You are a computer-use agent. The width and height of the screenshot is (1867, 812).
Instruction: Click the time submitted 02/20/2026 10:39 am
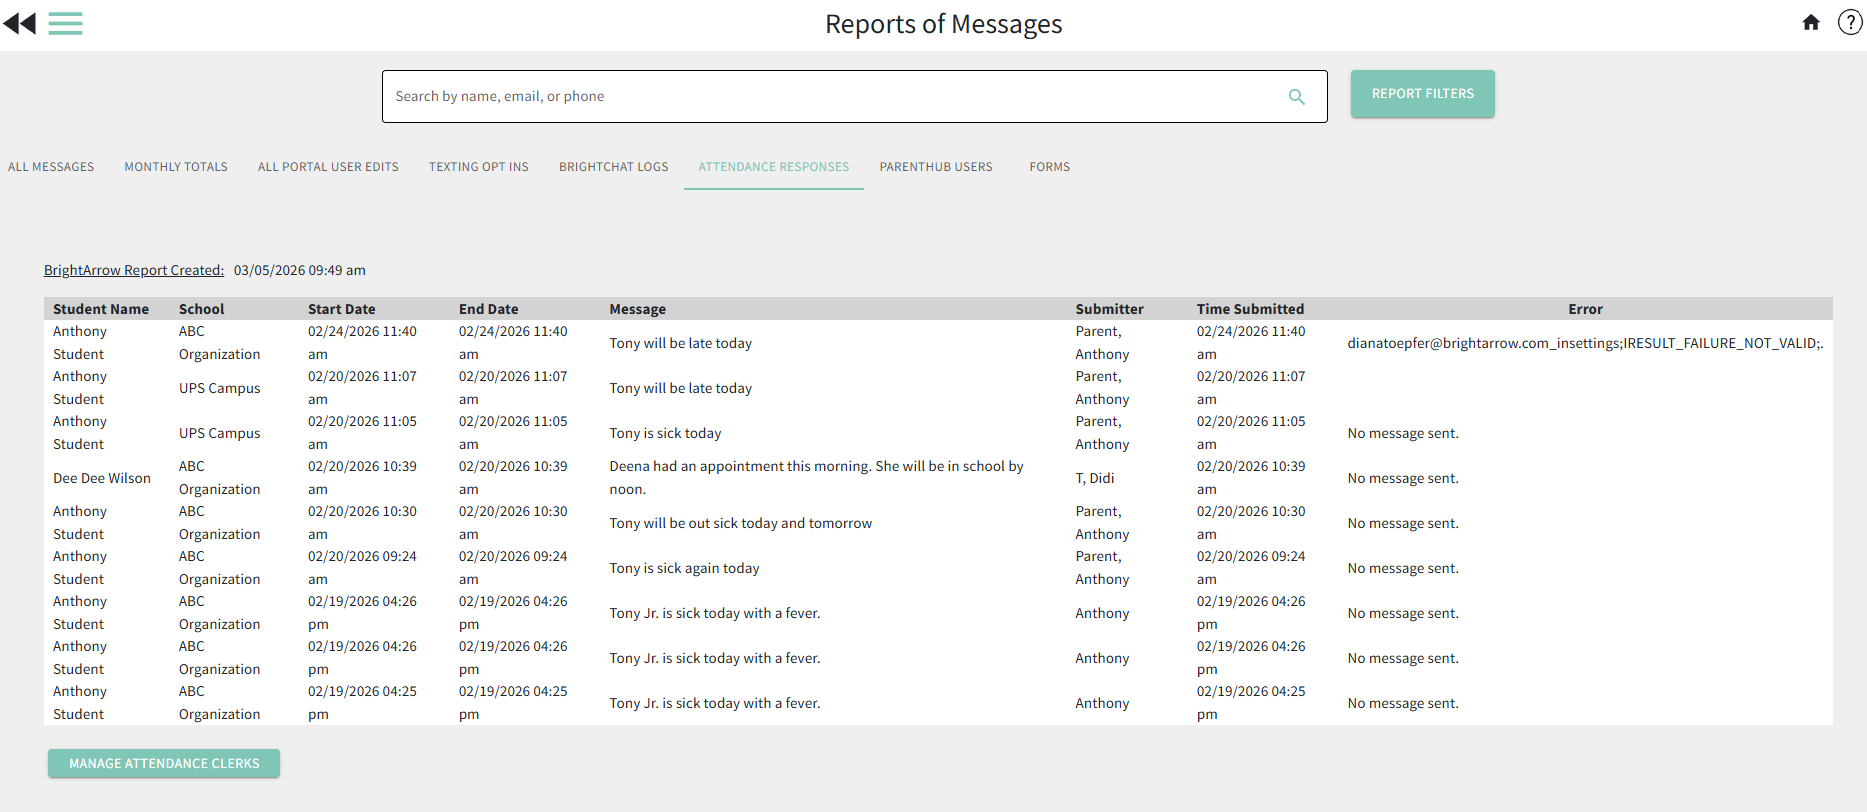pos(1251,478)
